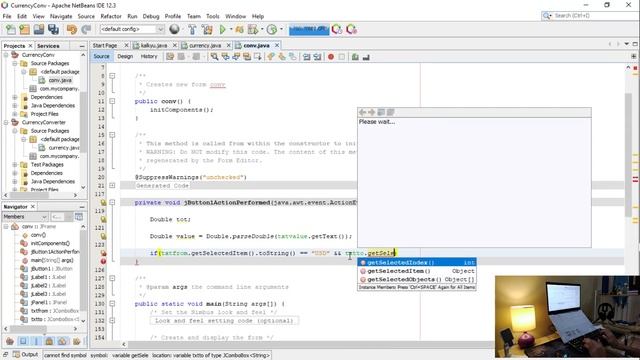Expand Test Packages in the Projects tree
The image size is (640, 360).
pos(15,164)
